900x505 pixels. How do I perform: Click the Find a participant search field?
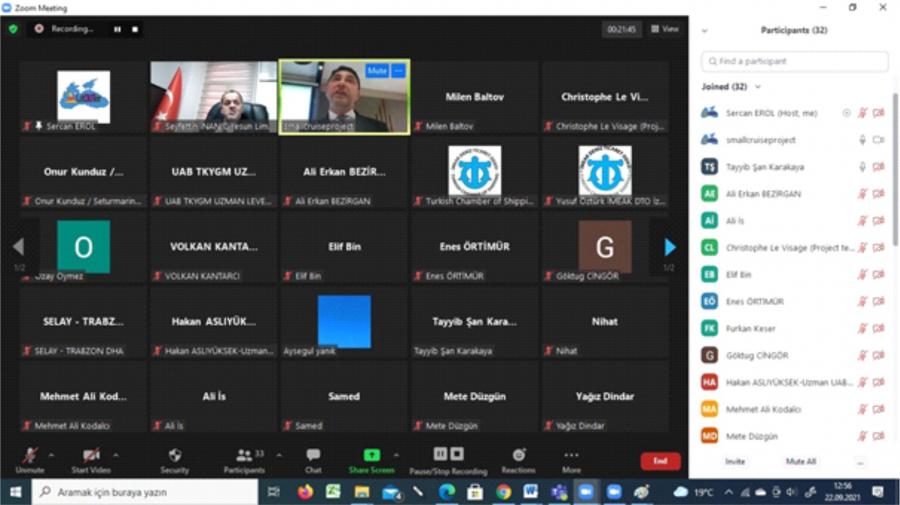(x=795, y=61)
